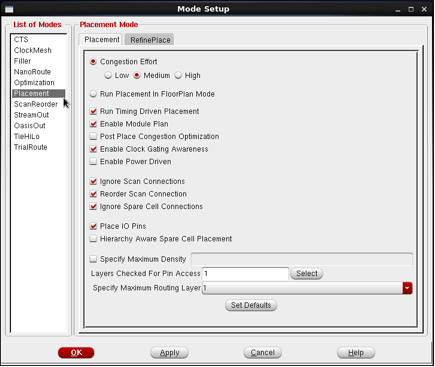The height and width of the screenshot is (367, 435).
Task: Click the red dropdown arrow for routing layer
Action: coord(407,288)
